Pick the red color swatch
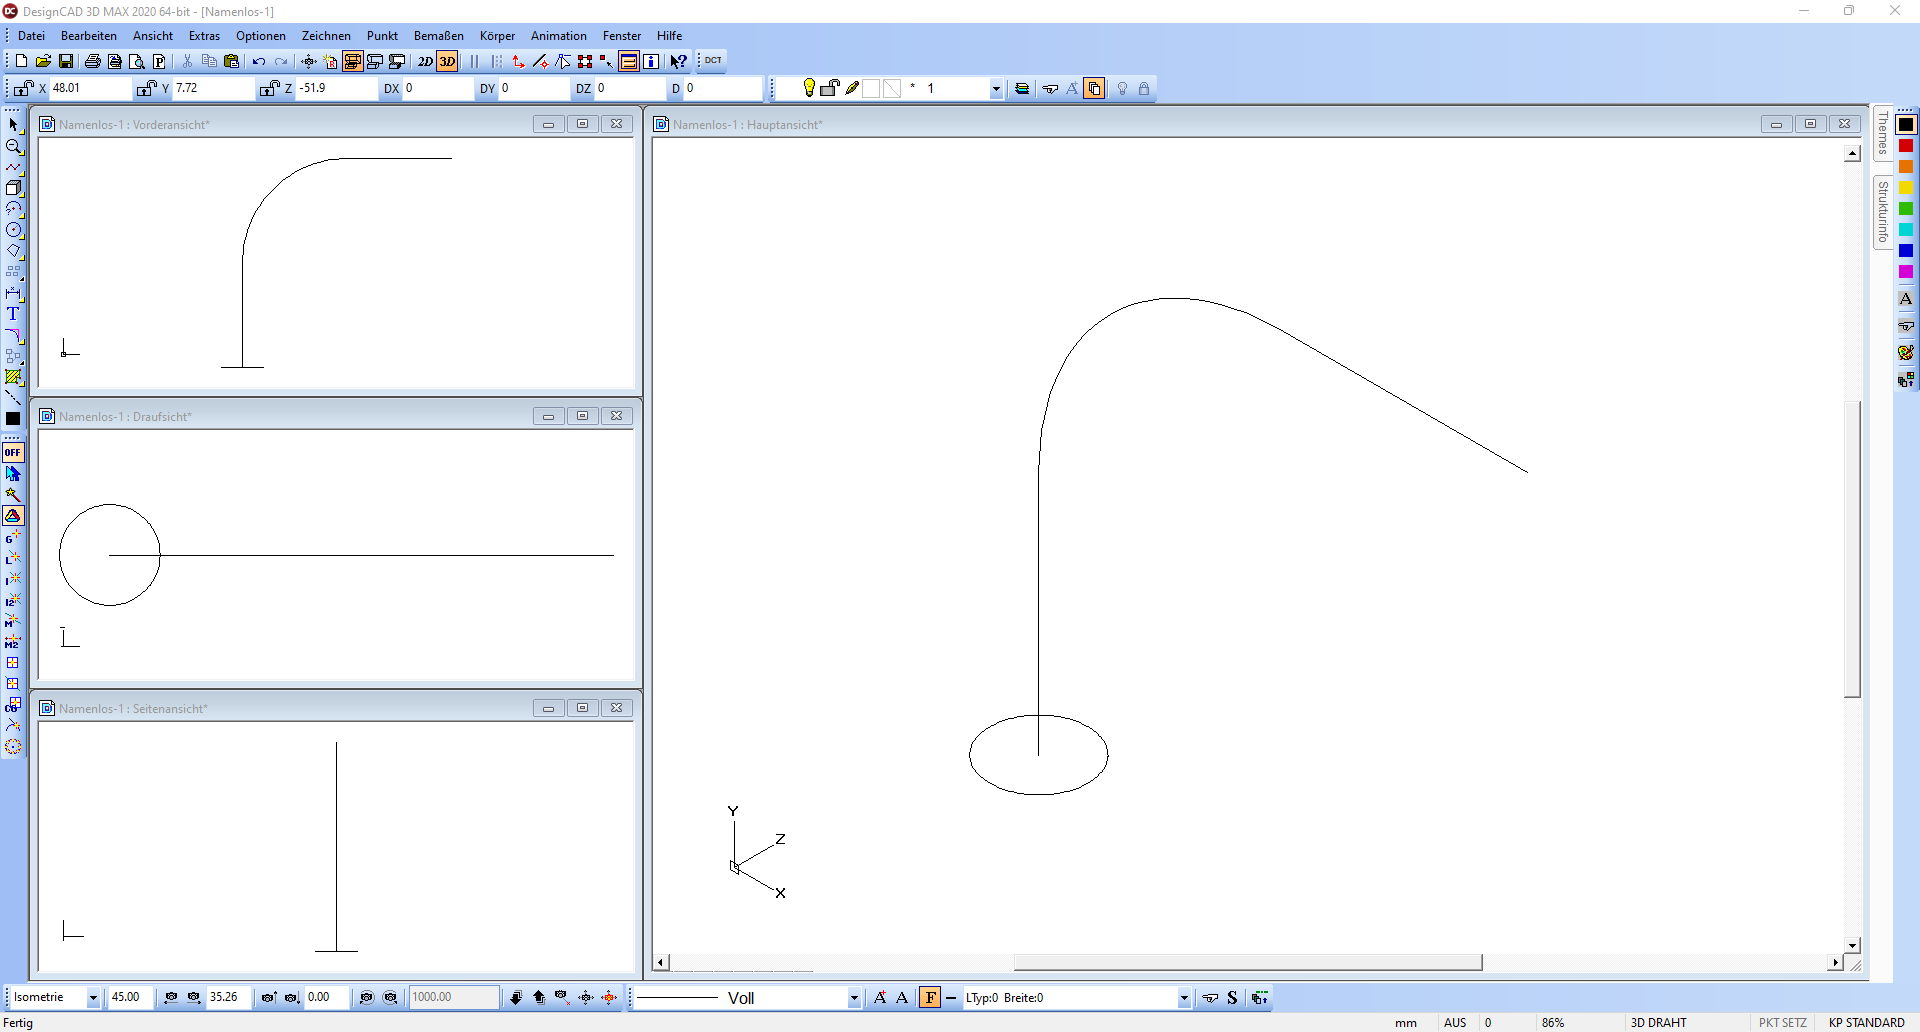 point(1906,146)
